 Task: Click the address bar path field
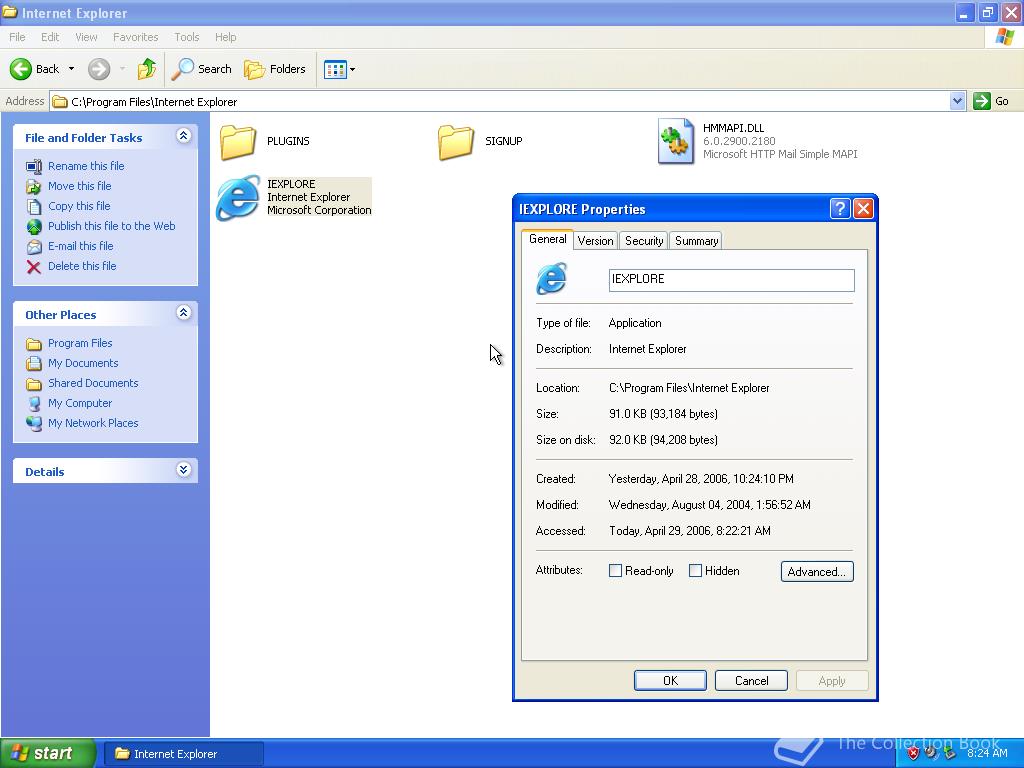pos(500,101)
